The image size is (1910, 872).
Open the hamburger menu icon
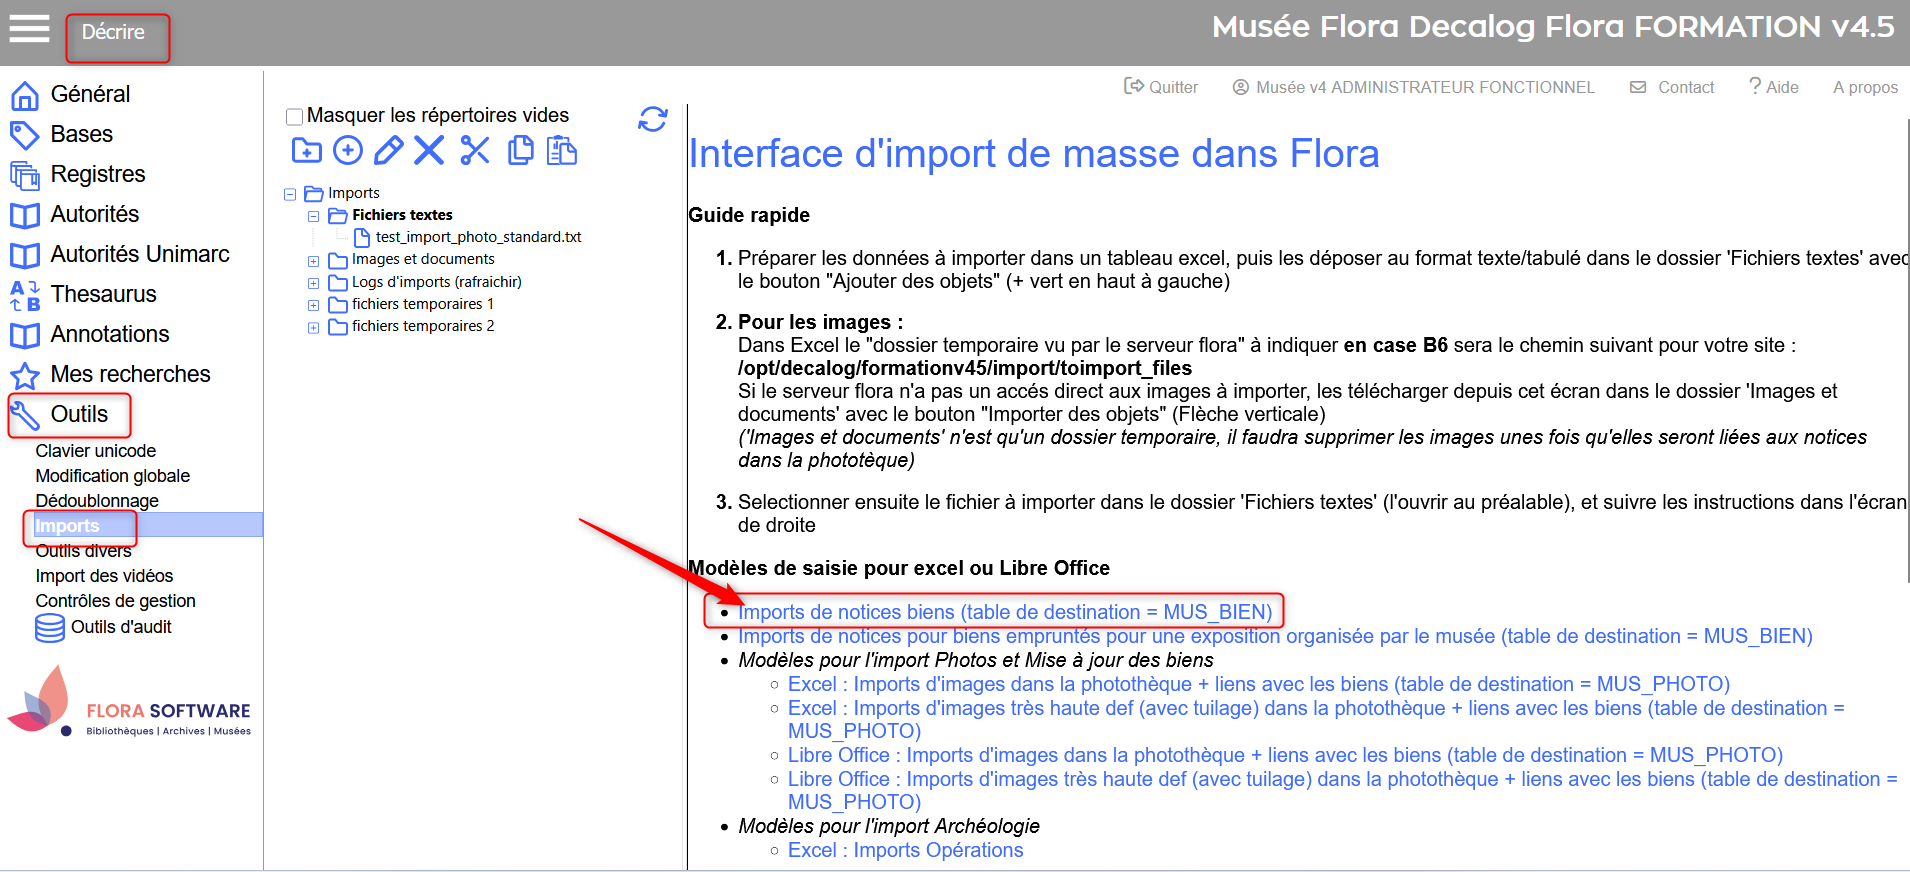pos(29,29)
